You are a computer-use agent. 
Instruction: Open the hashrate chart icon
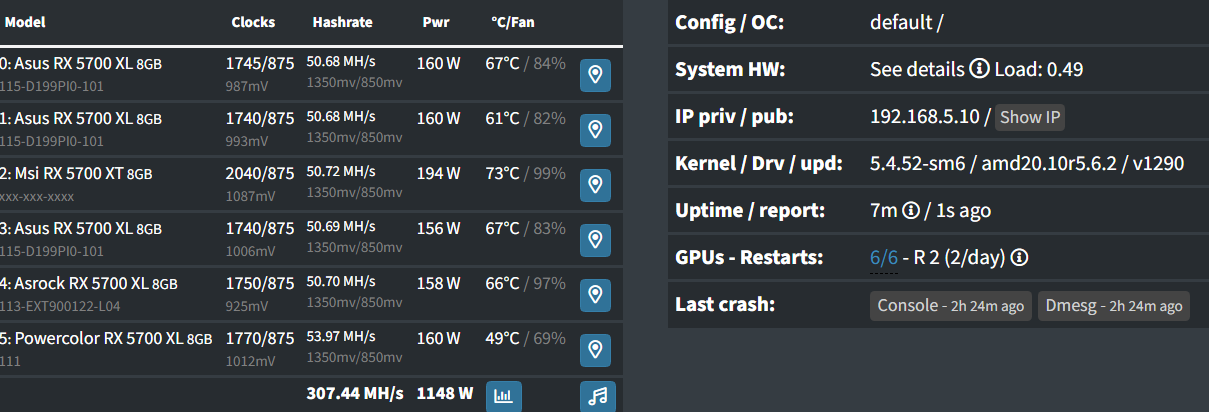point(504,395)
